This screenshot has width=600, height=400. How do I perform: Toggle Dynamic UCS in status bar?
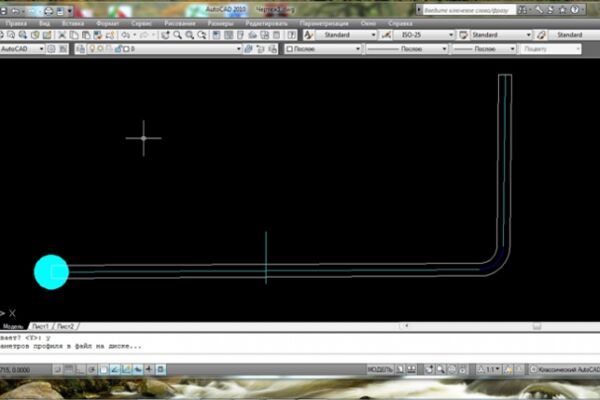126,369
